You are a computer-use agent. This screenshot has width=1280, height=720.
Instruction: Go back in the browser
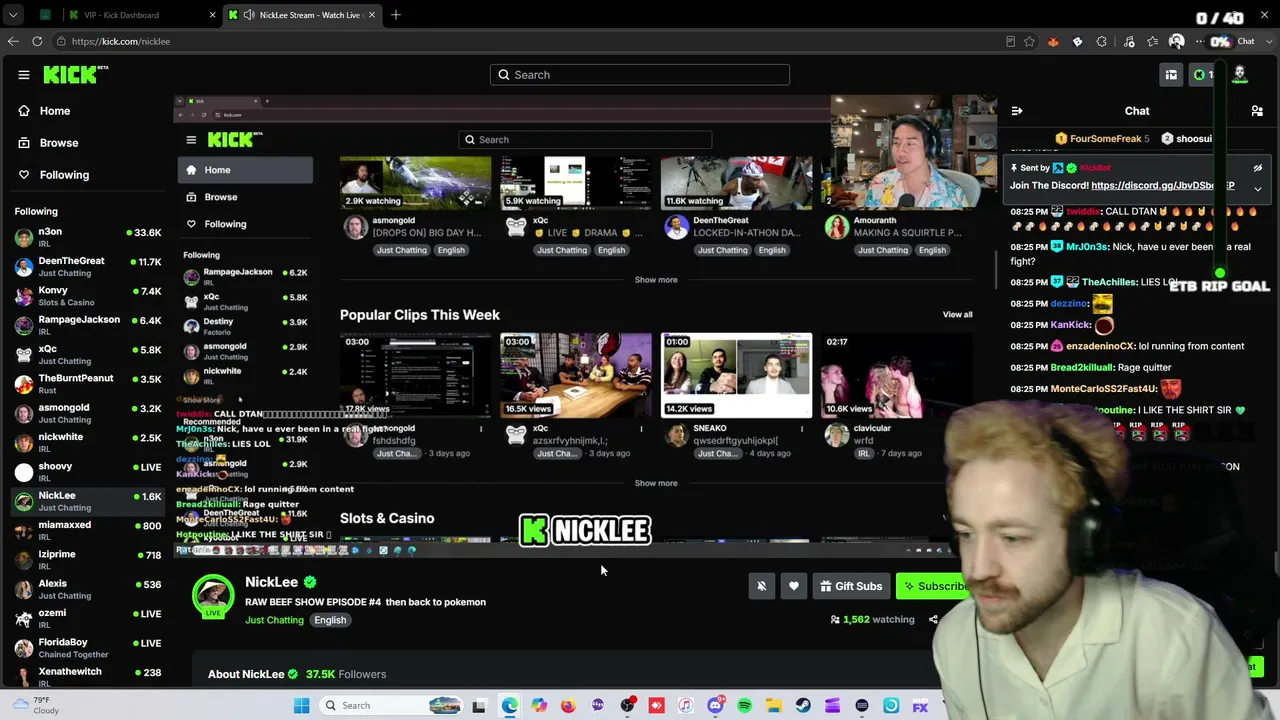coord(13,41)
